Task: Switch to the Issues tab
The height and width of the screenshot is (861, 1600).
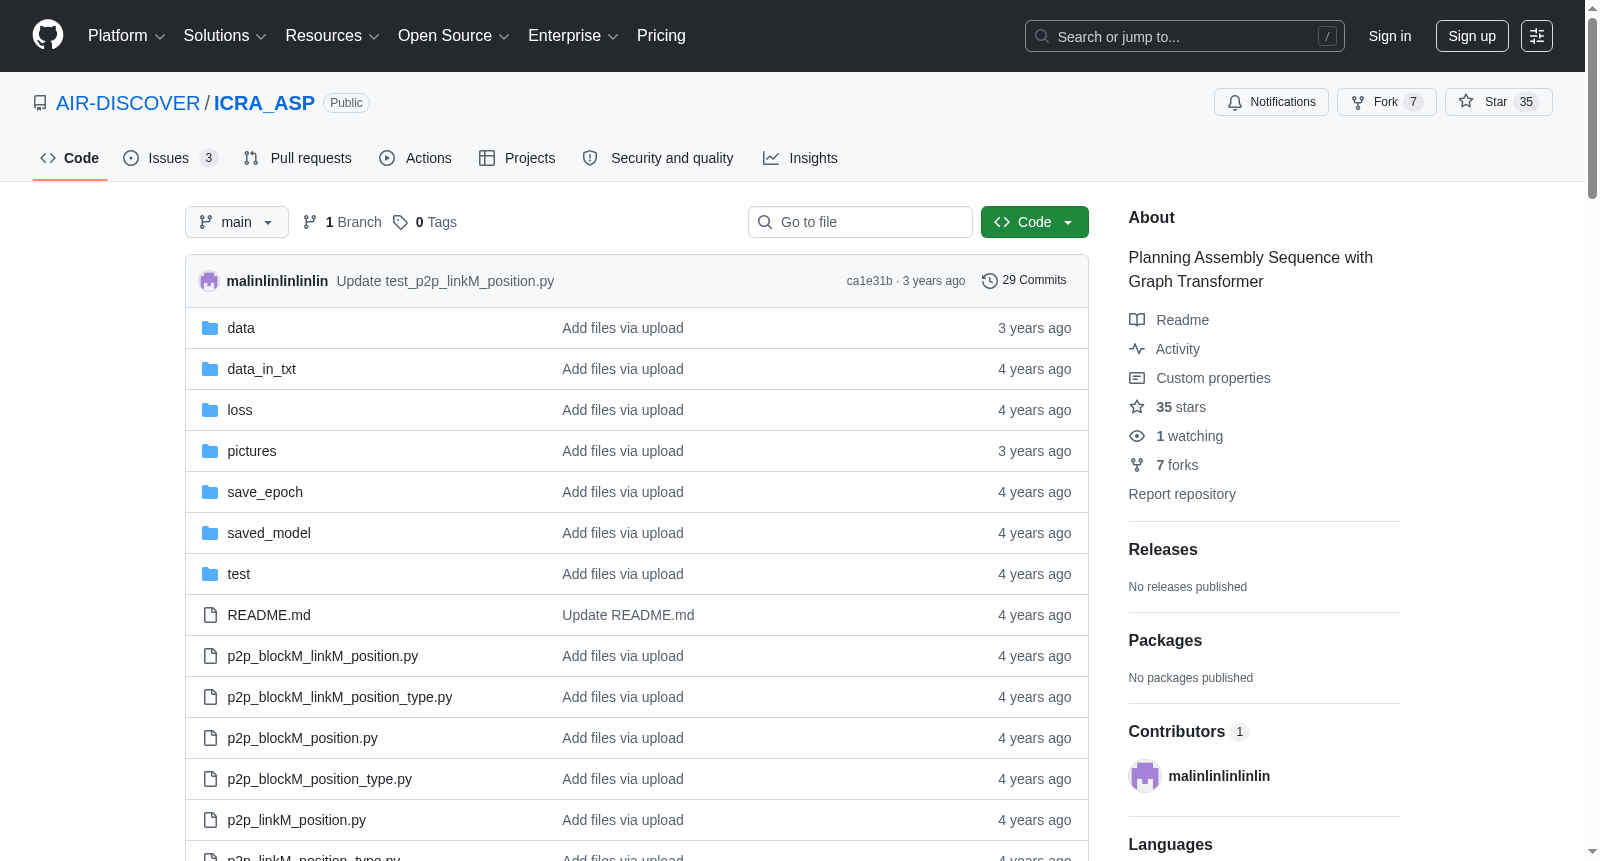Action: pyautogui.click(x=170, y=158)
